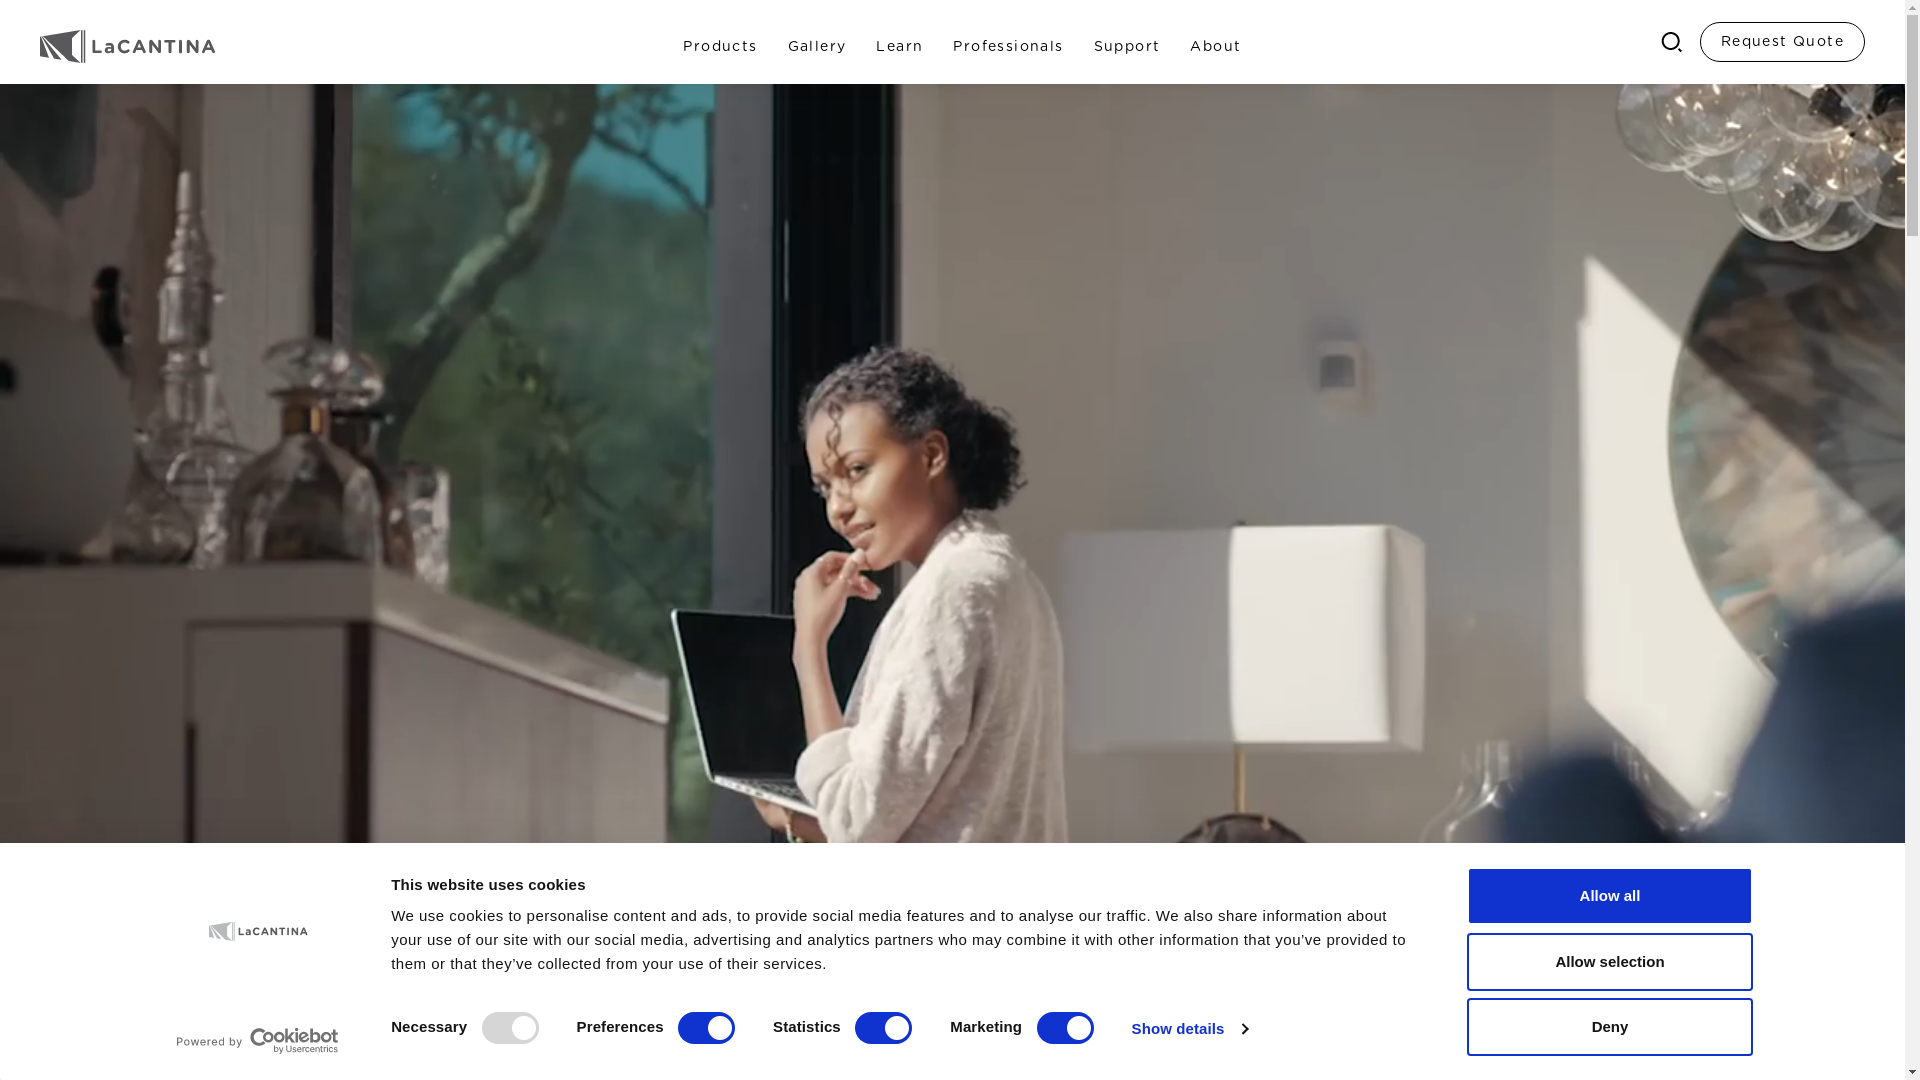Choose Allow selection button
The width and height of the screenshot is (1920, 1080).
(1610, 962)
